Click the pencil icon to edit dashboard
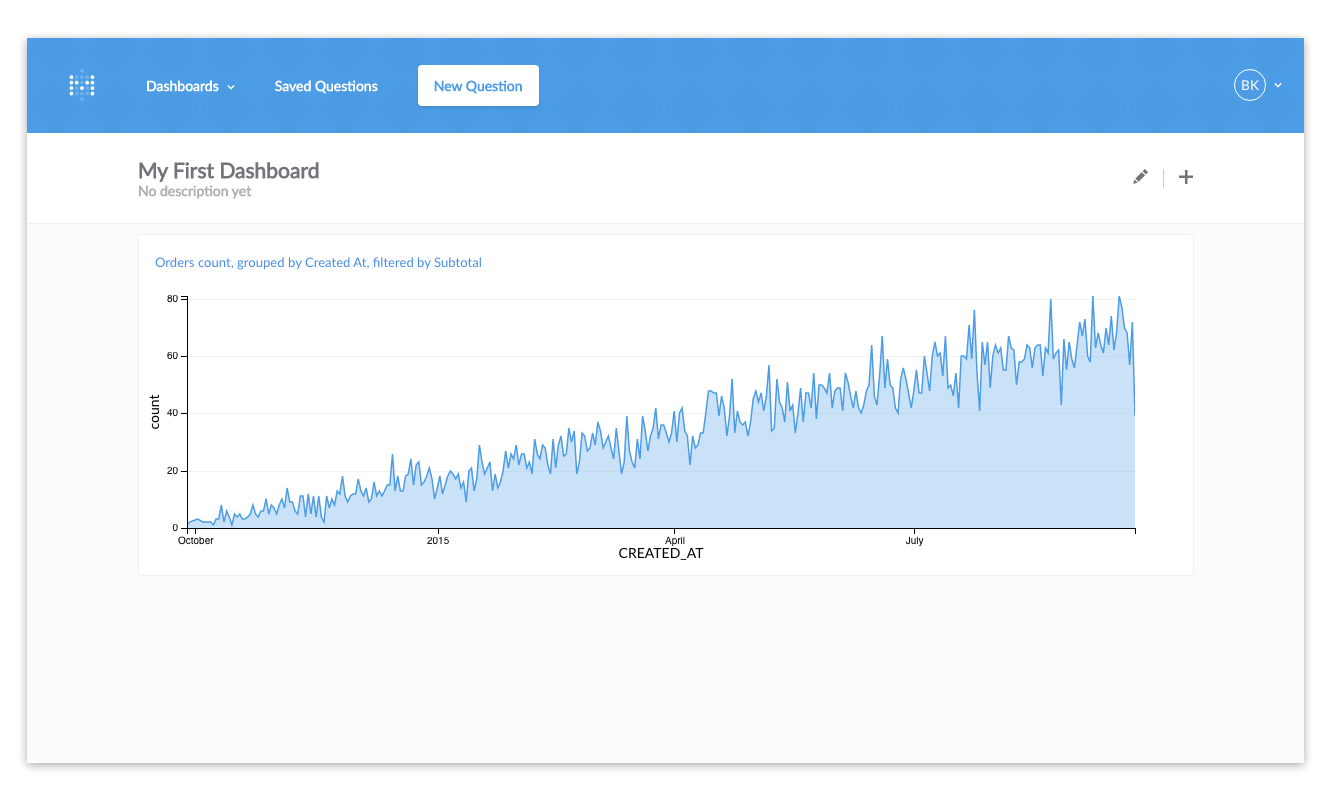This screenshot has height=800, width=1330. click(x=1140, y=177)
